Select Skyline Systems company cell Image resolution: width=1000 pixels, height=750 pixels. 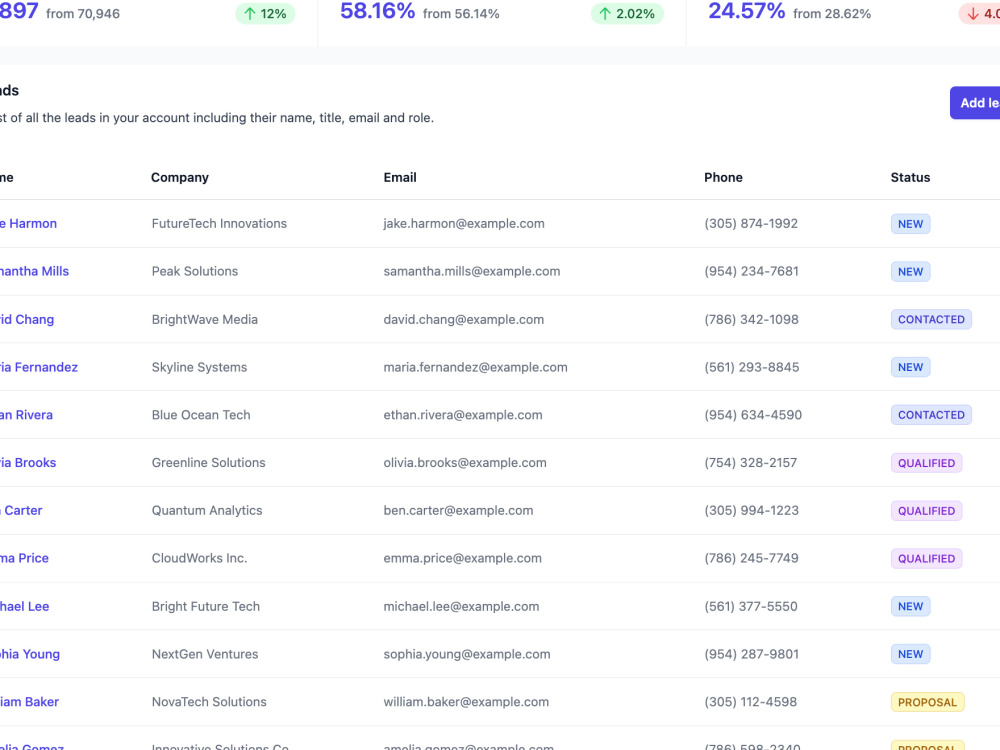[199, 367]
